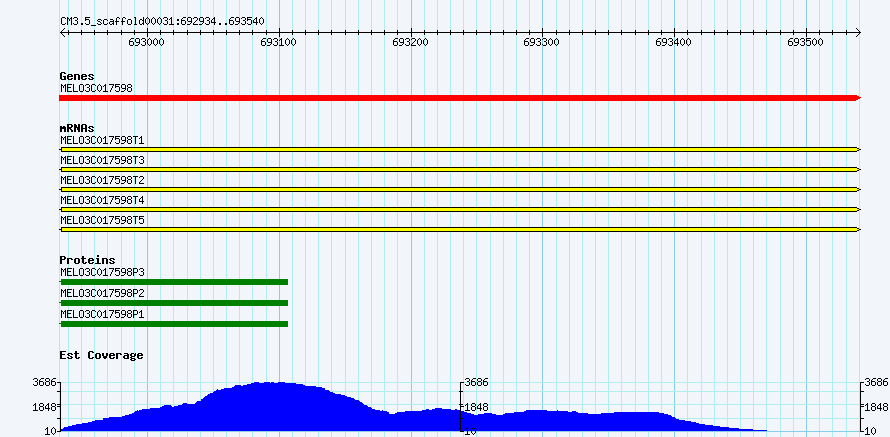Select the MEL03C017598T1 mRNA track bar

[x=460, y=149]
